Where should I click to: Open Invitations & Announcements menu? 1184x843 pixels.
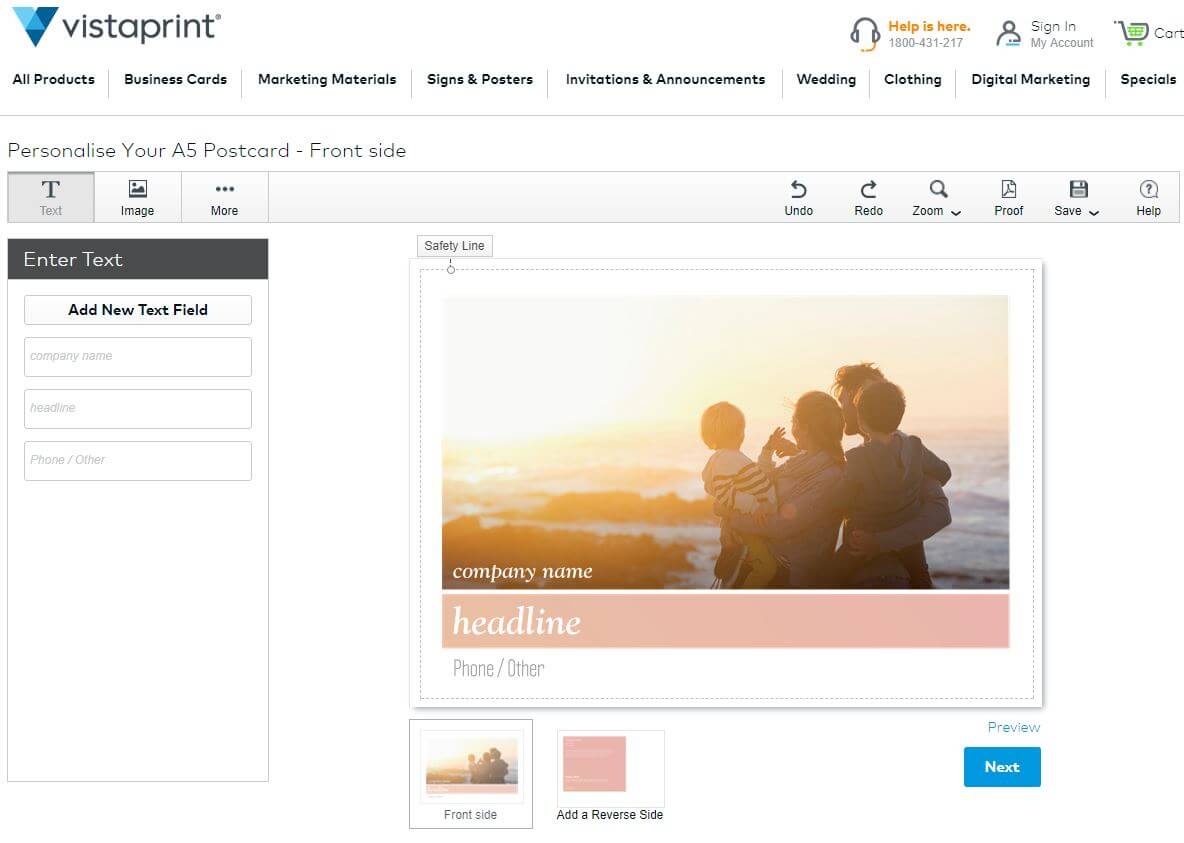[x=665, y=79]
